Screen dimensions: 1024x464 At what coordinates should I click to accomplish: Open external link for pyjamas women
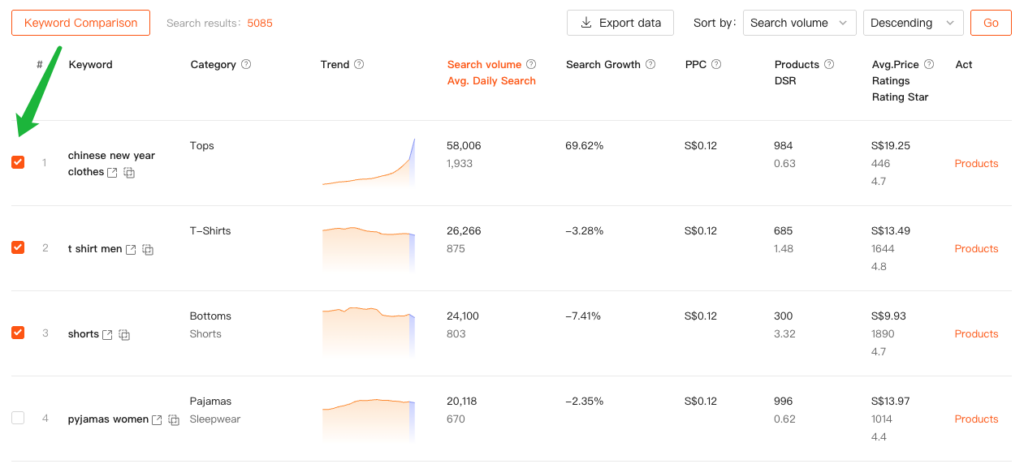[x=157, y=420]
